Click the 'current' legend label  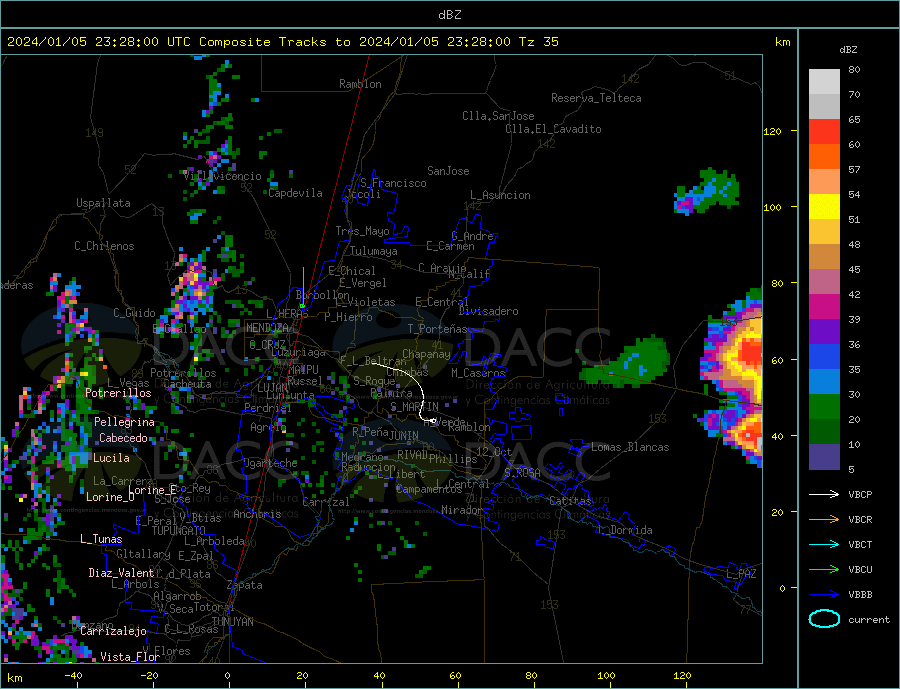868,620
